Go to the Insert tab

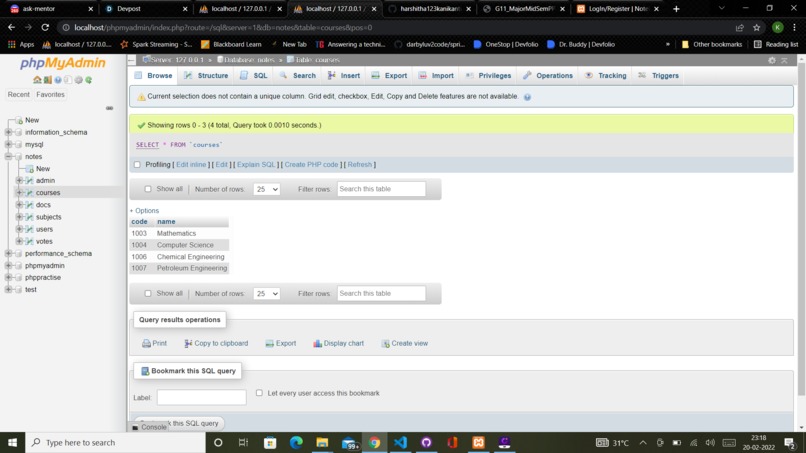344,76
